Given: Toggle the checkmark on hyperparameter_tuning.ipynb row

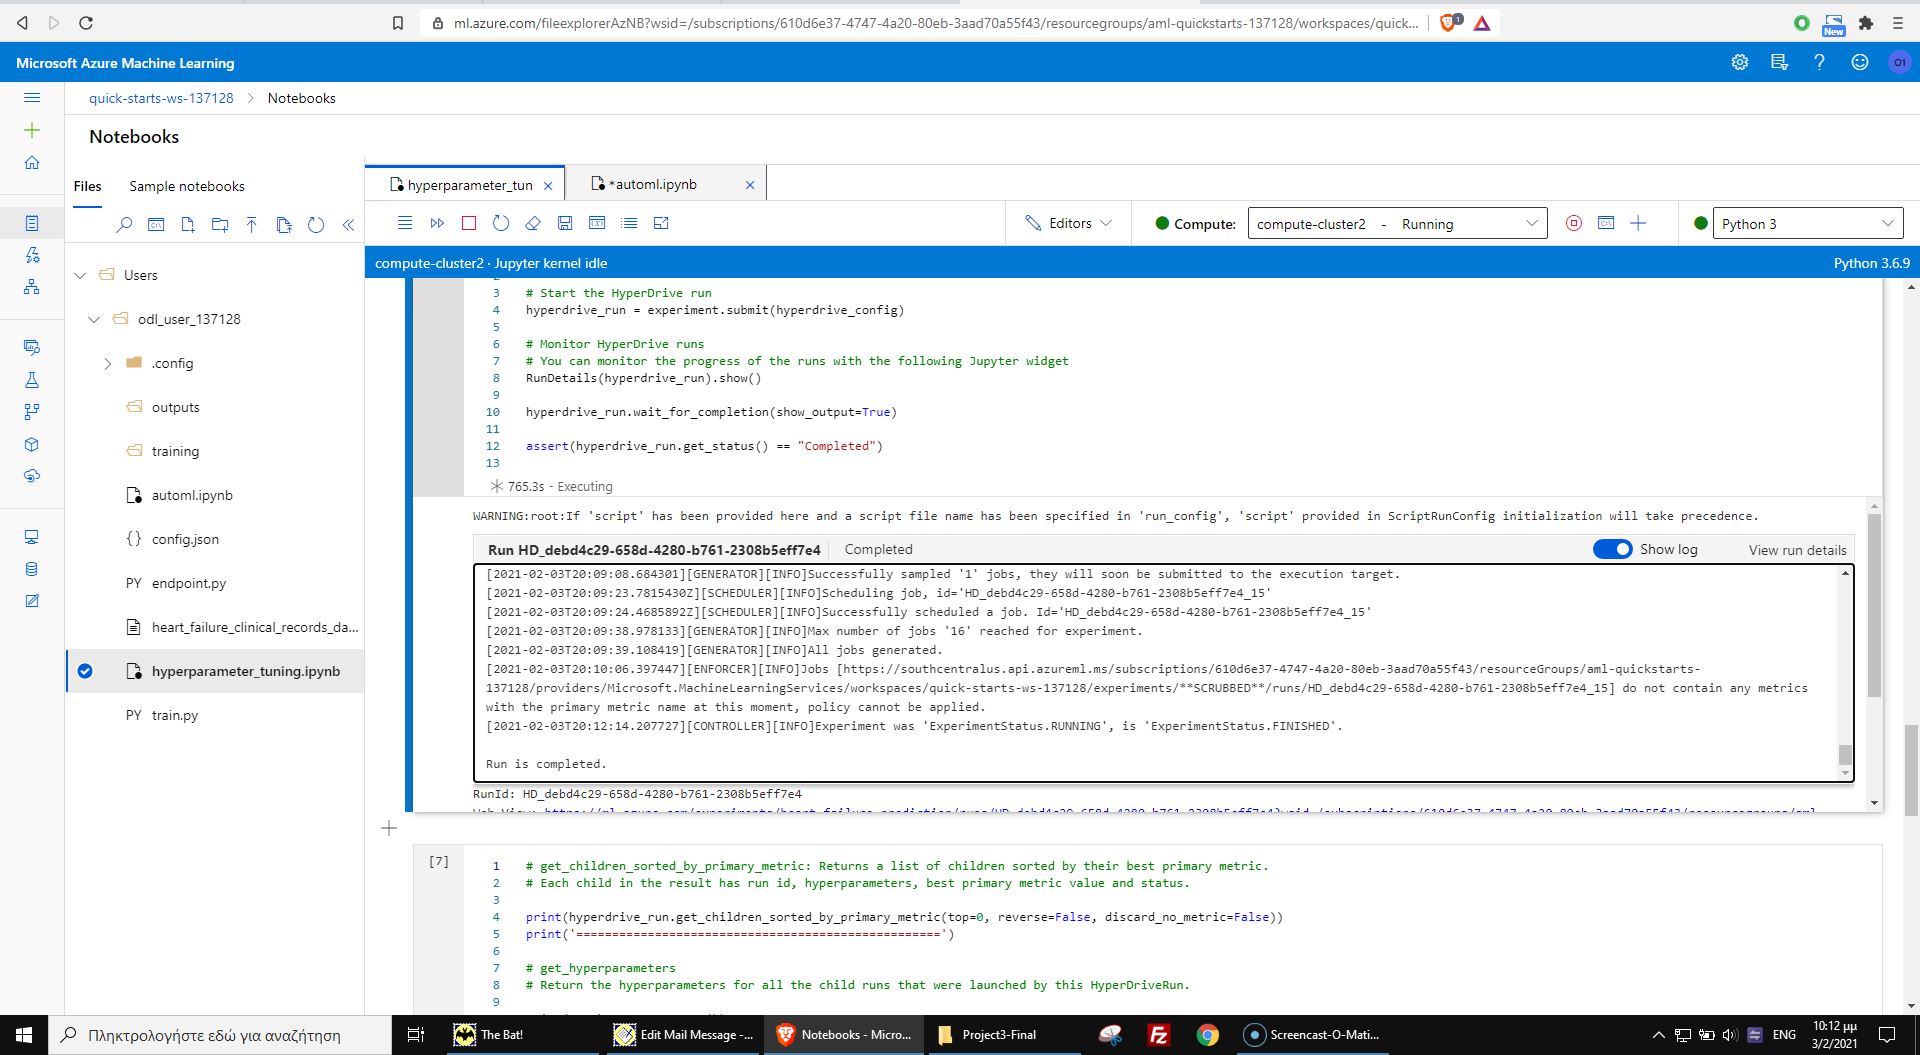Looking at the screenshot, I should 85,671.
